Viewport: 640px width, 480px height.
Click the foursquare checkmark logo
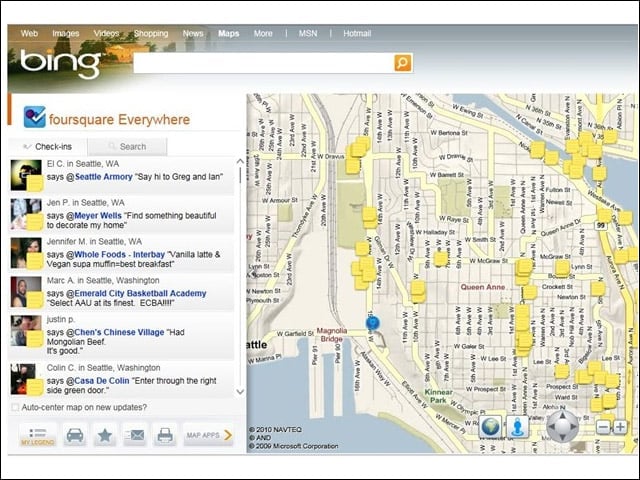click(x=34, y=117)
